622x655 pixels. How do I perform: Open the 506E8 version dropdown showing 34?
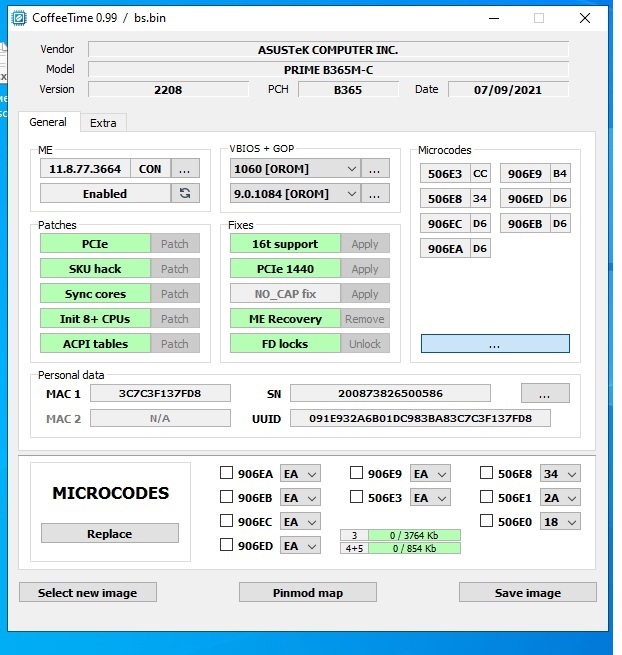[x=560, y=474]
